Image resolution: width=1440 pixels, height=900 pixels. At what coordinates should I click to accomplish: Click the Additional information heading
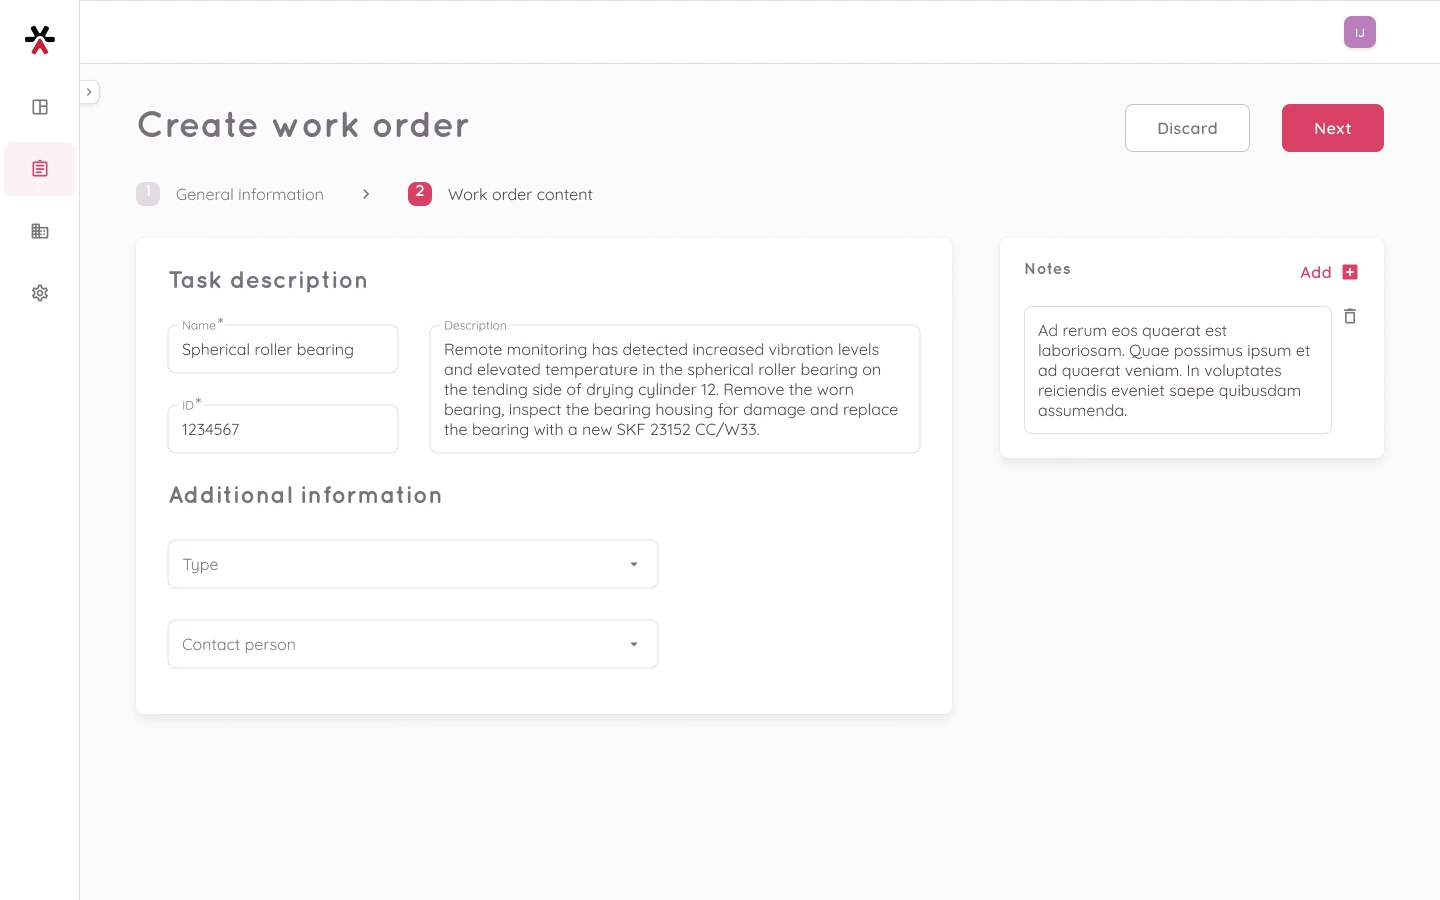(x=305, y=495)
